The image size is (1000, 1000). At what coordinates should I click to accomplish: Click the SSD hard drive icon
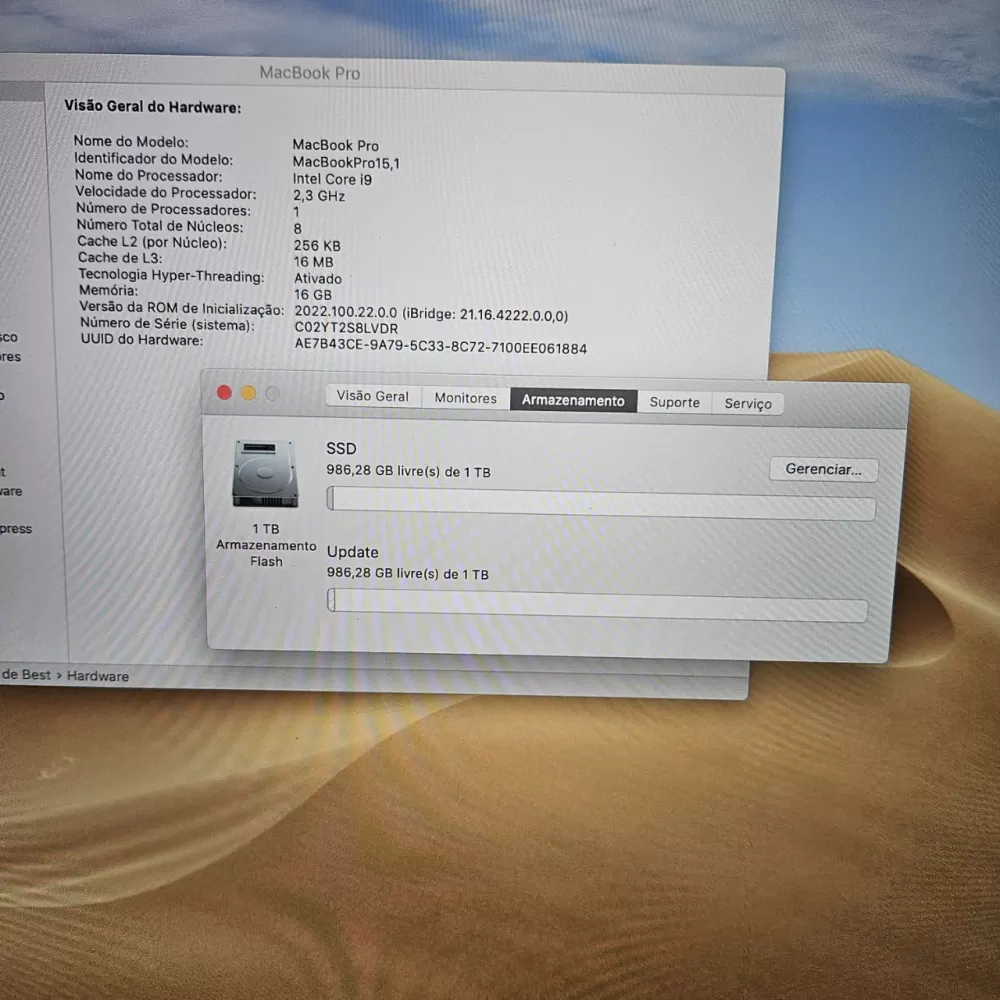click(x=265, y=473)
